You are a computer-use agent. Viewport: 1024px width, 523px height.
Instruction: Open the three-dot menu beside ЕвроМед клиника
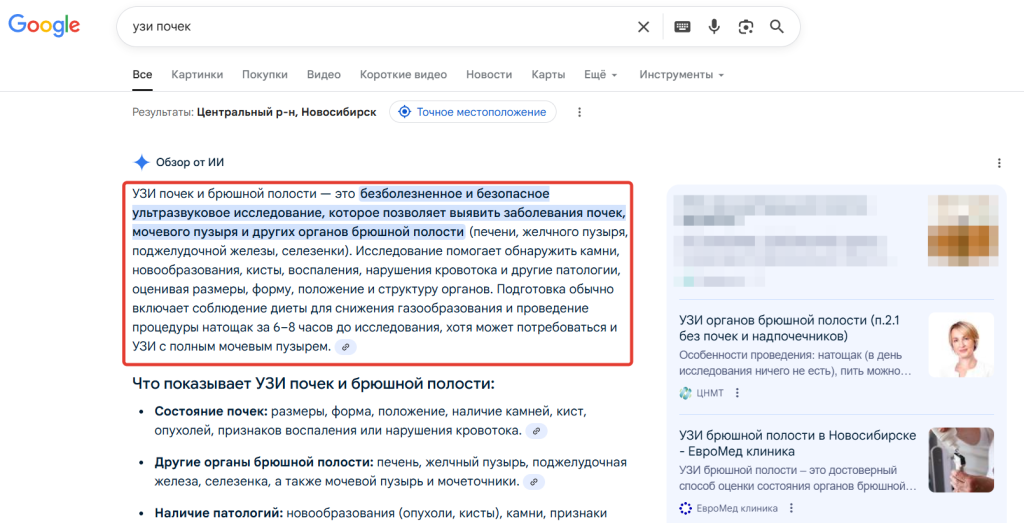pos(792,508)
